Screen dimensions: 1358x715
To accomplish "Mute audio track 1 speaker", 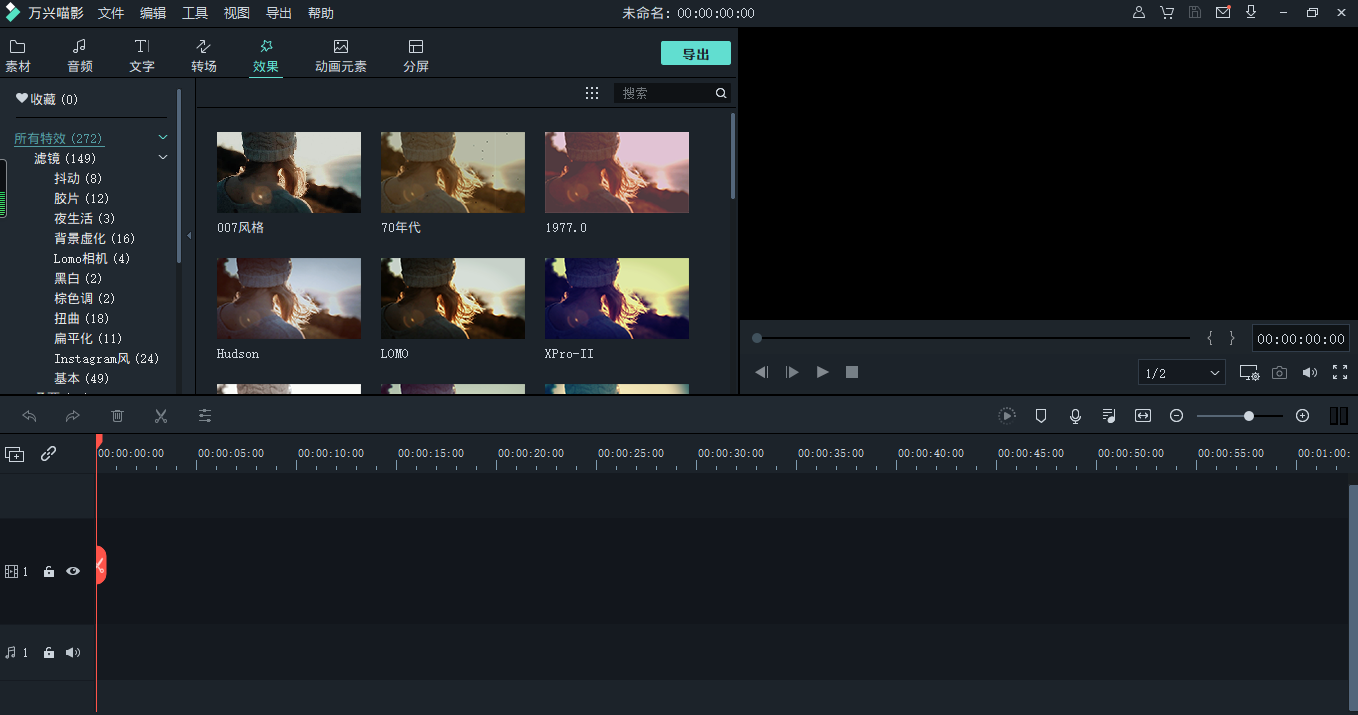I will [73, 652].
